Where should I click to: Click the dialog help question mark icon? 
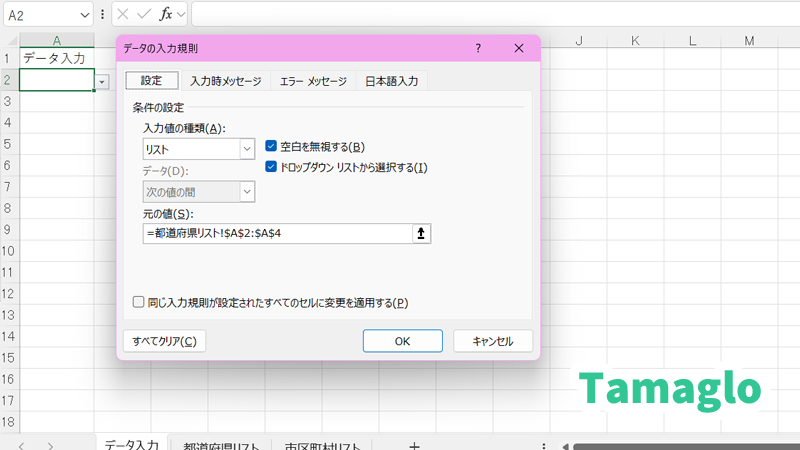point(478,48)
